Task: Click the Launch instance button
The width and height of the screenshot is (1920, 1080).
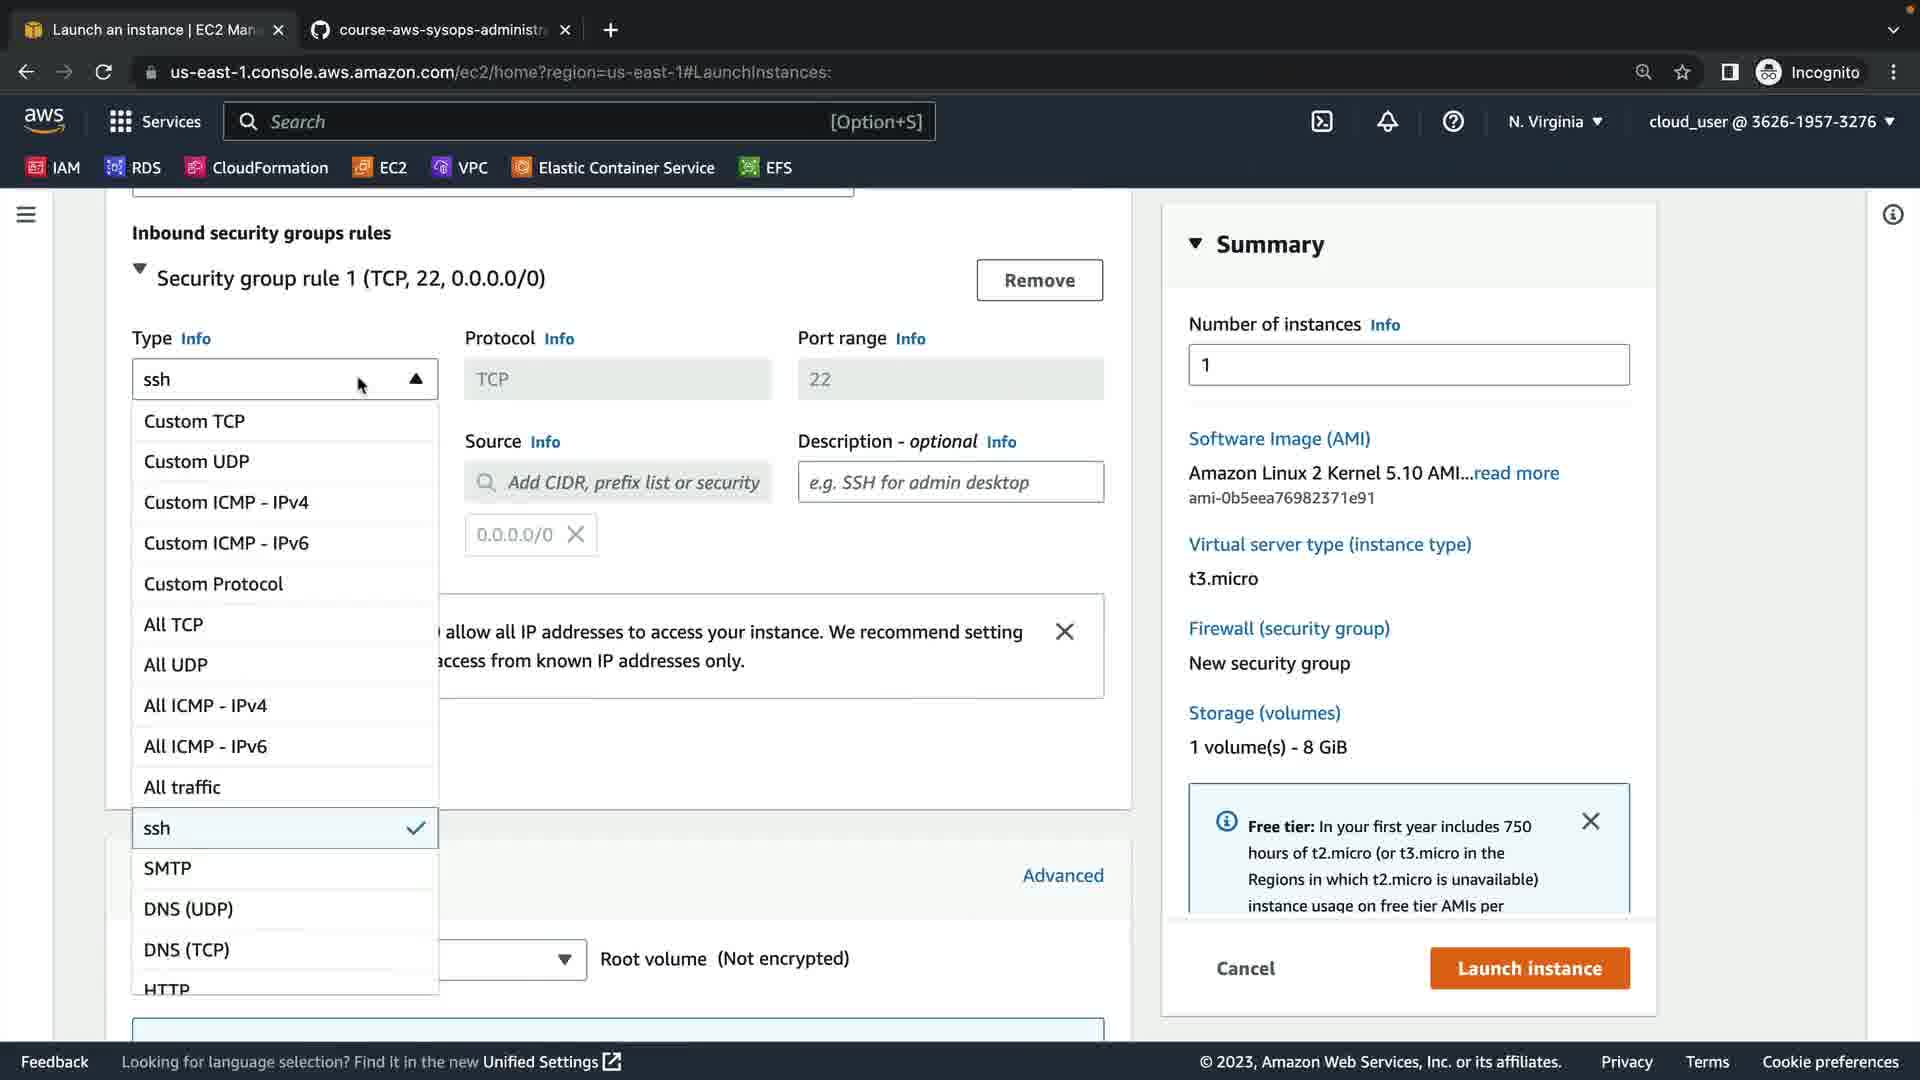Action: [1529, 968]
